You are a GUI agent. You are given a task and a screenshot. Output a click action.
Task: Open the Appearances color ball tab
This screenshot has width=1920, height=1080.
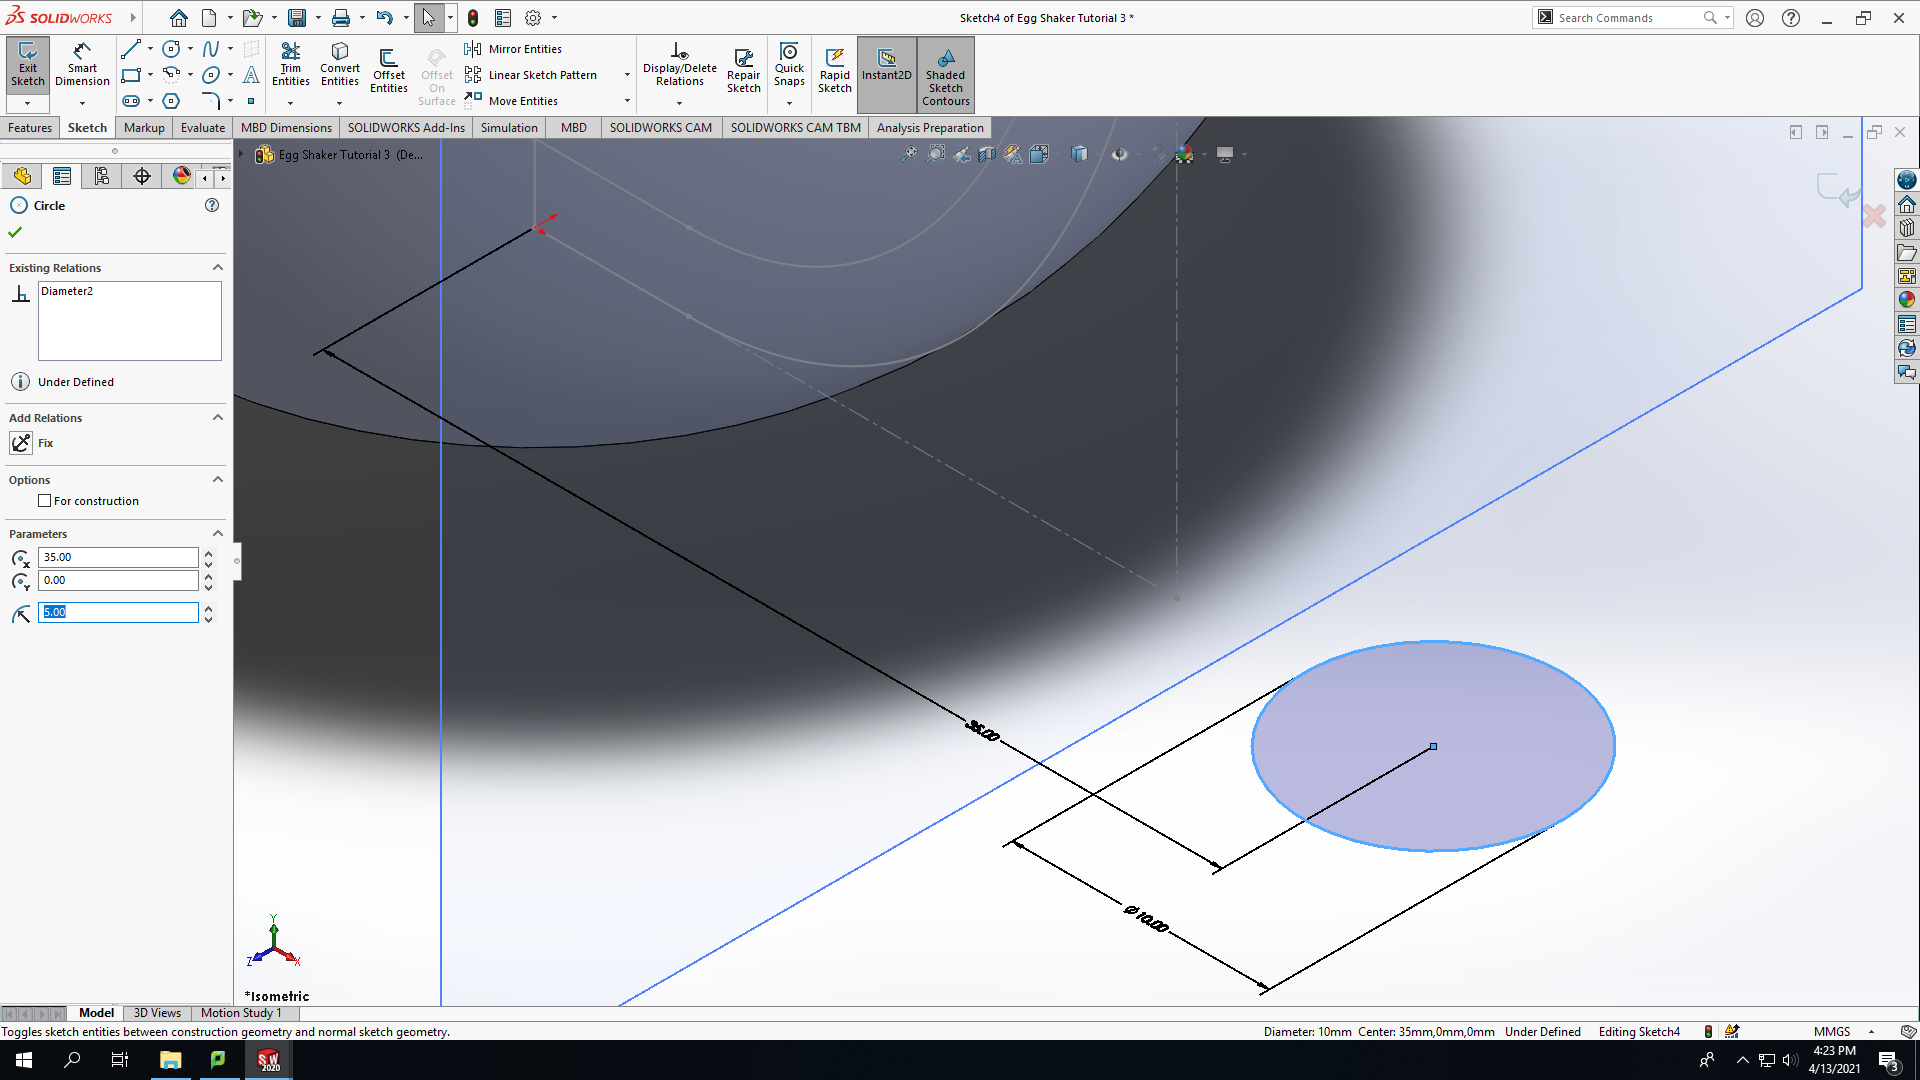click(181, 176)
